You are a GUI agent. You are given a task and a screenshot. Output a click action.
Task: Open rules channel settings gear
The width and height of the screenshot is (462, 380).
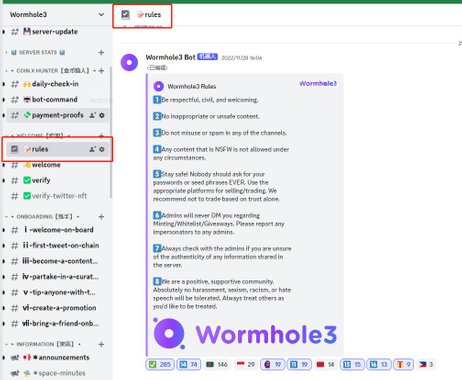(x=102, y=149)
